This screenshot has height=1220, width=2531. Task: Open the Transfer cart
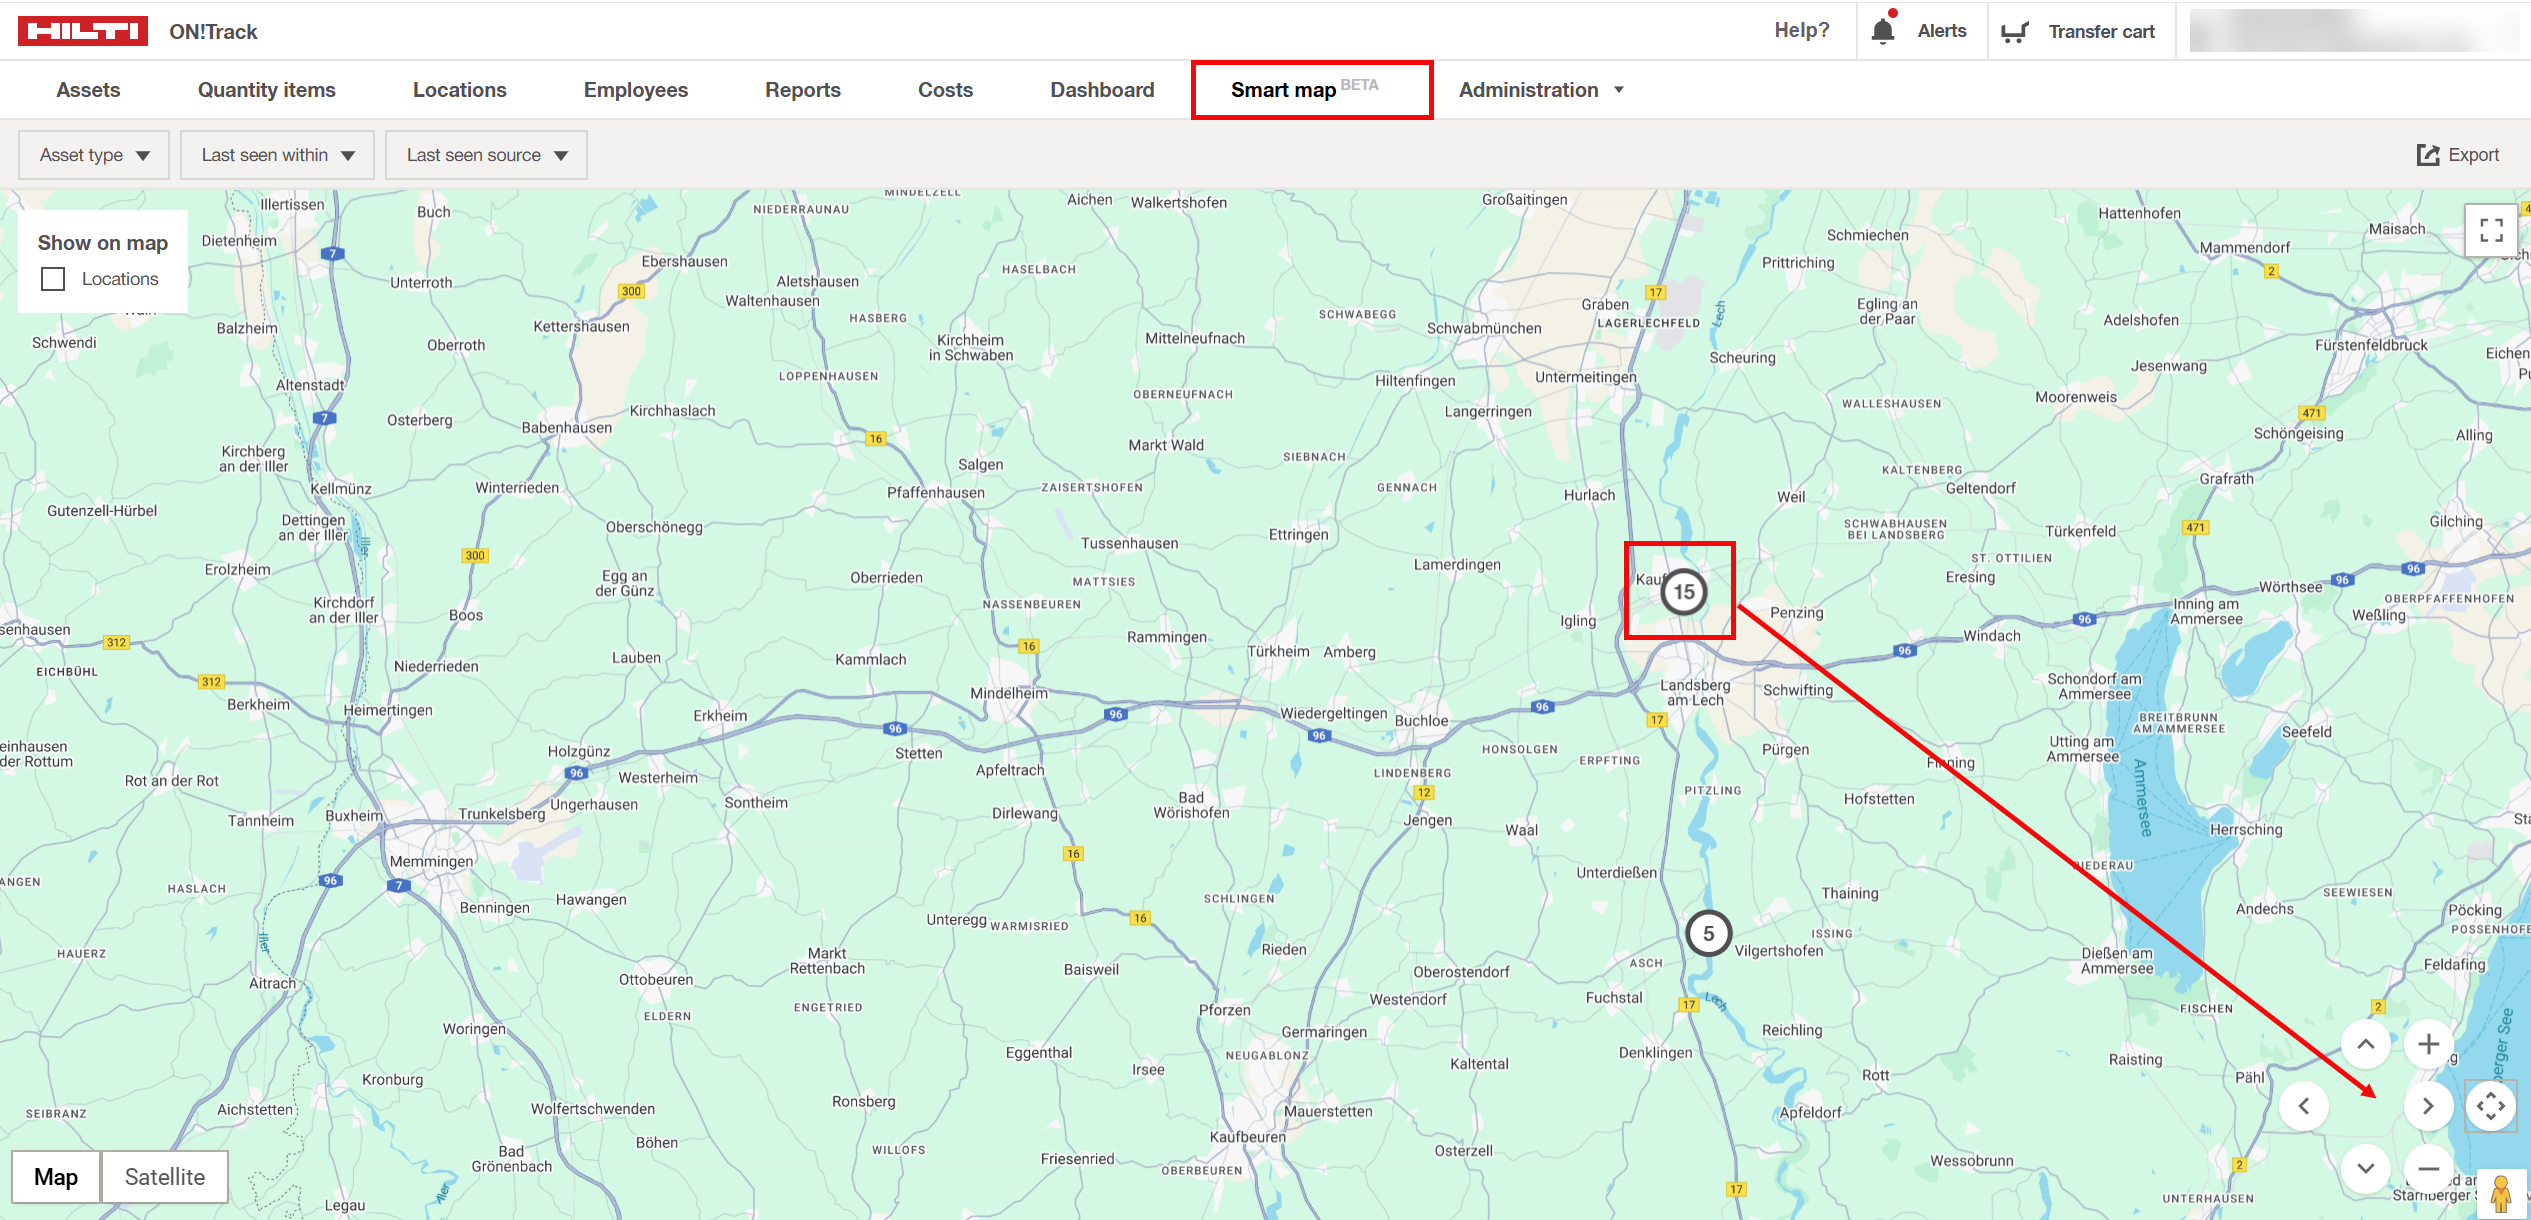coord(2080,30)
